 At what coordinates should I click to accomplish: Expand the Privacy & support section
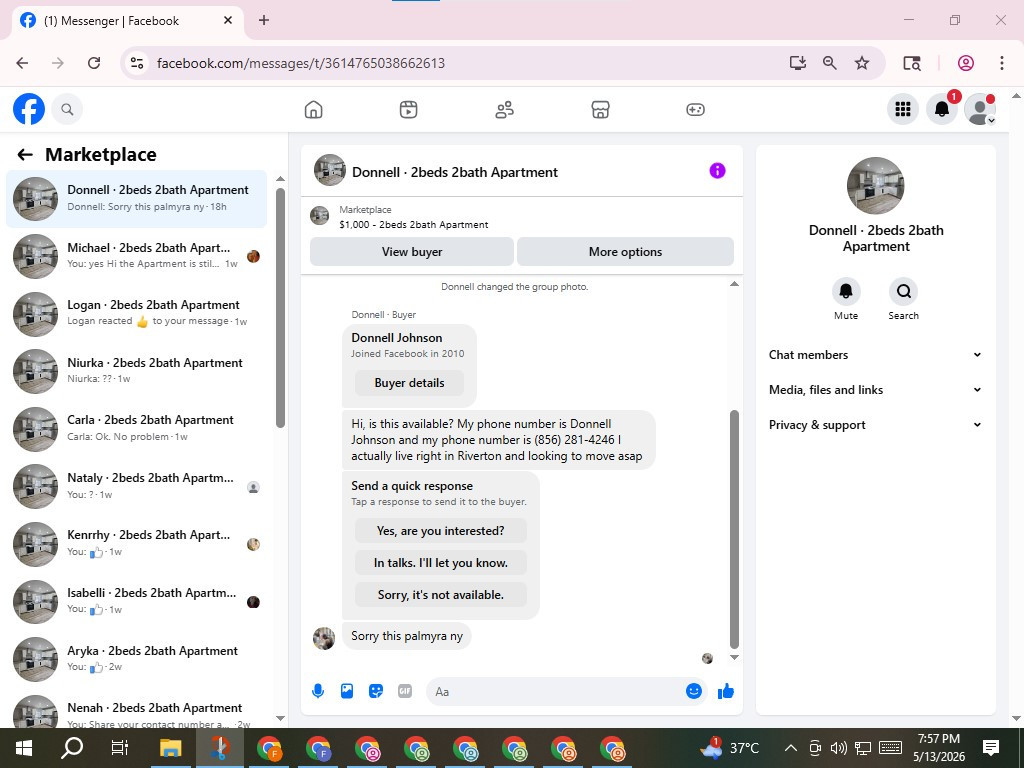875,425
